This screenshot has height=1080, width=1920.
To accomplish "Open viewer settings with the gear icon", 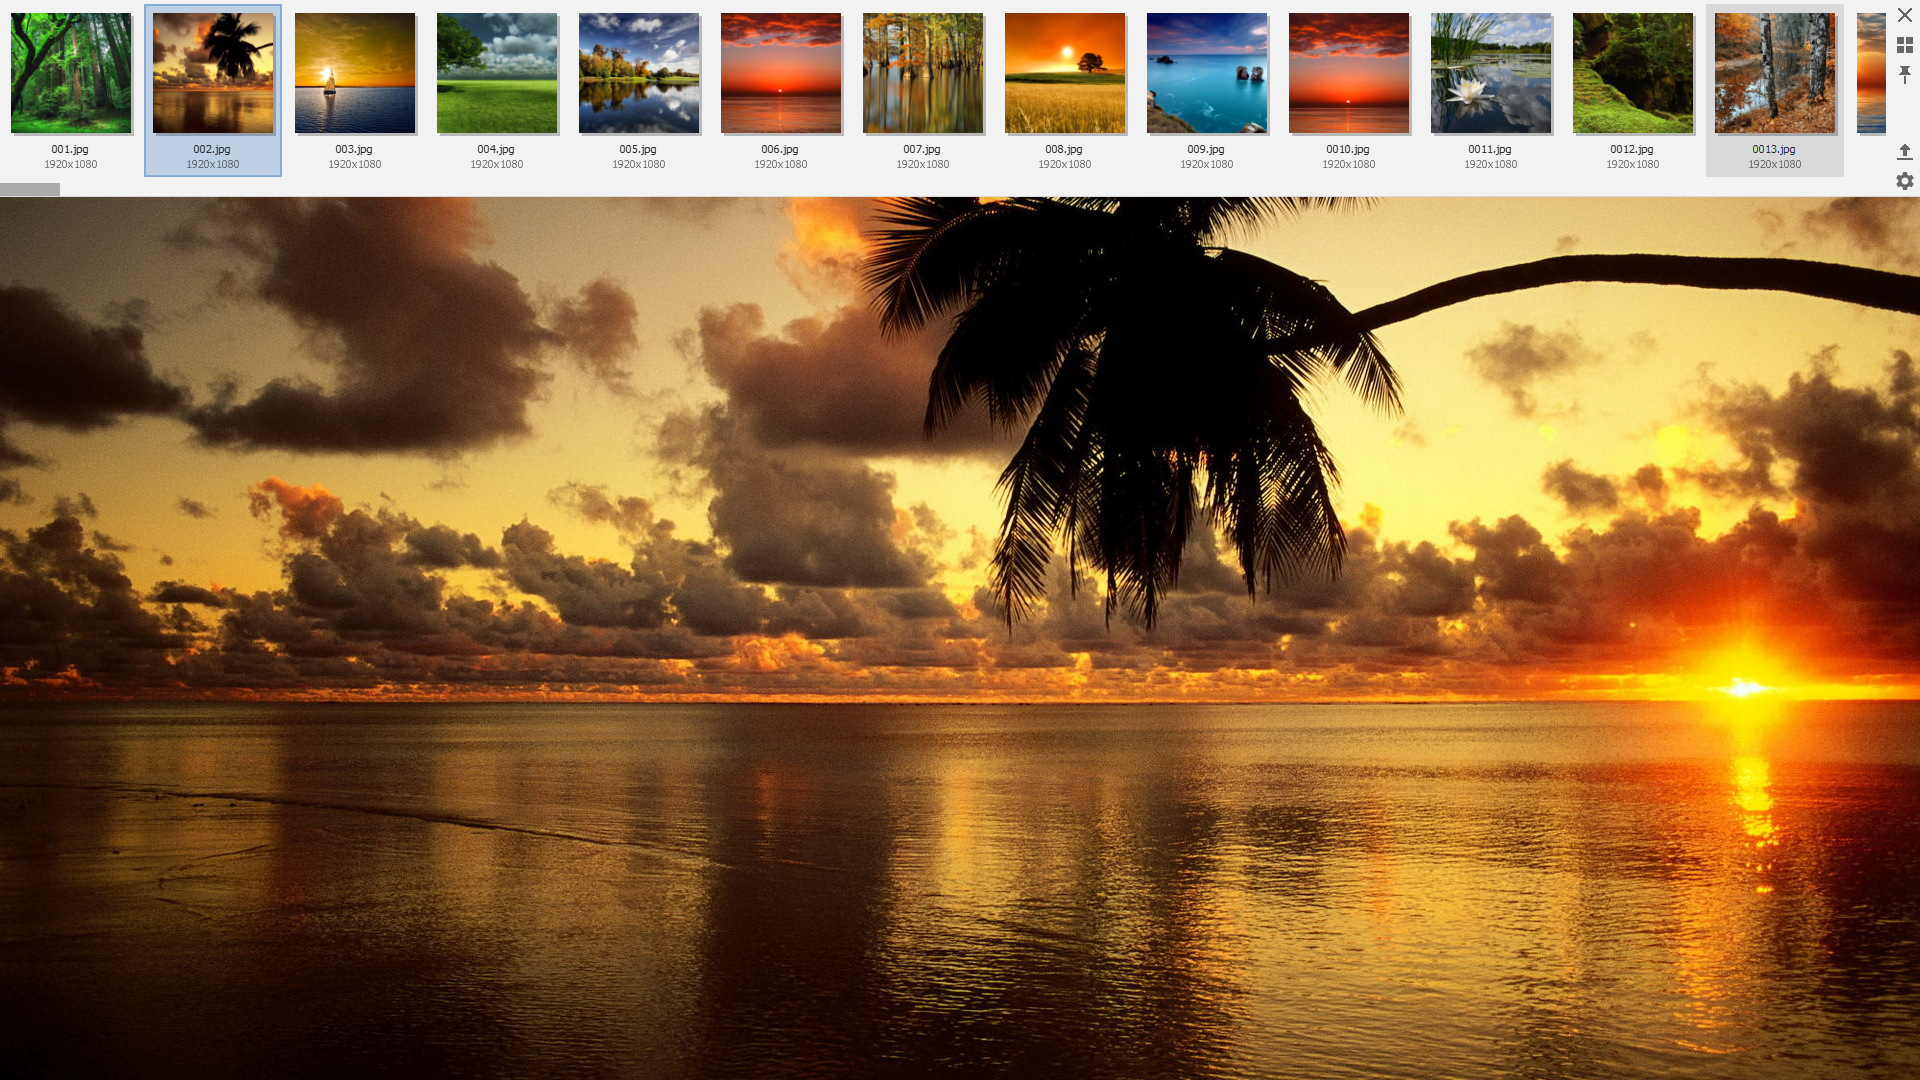I will [x=1904, y=181].
